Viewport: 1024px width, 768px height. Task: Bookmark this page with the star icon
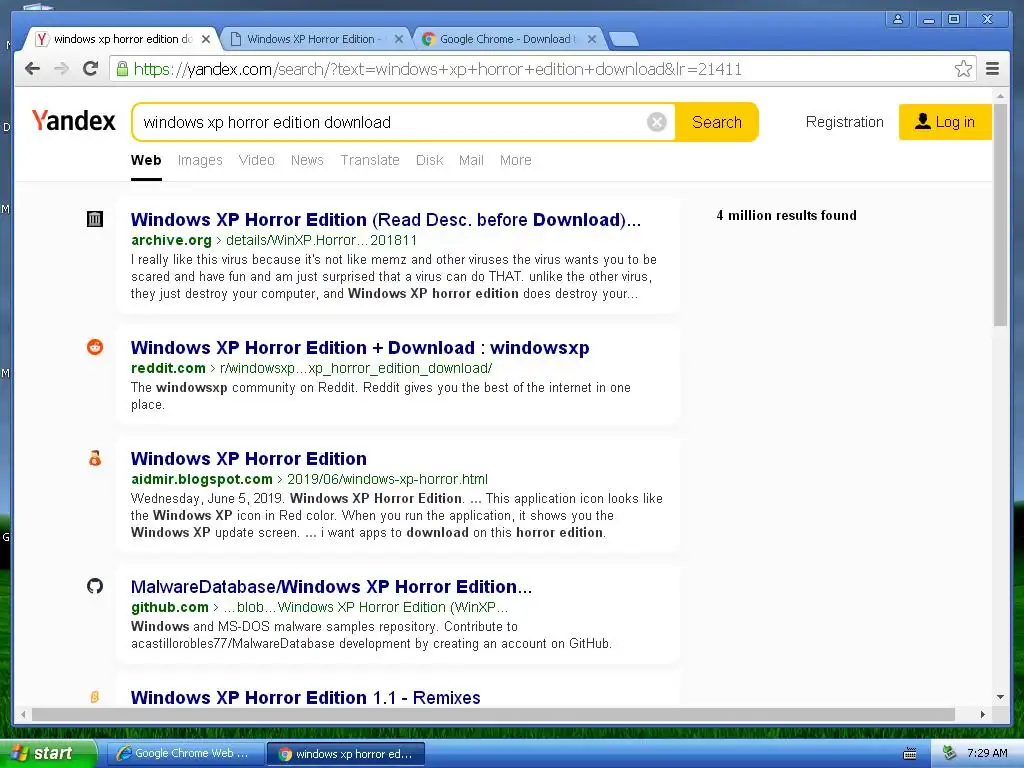[x=963, y=69]
